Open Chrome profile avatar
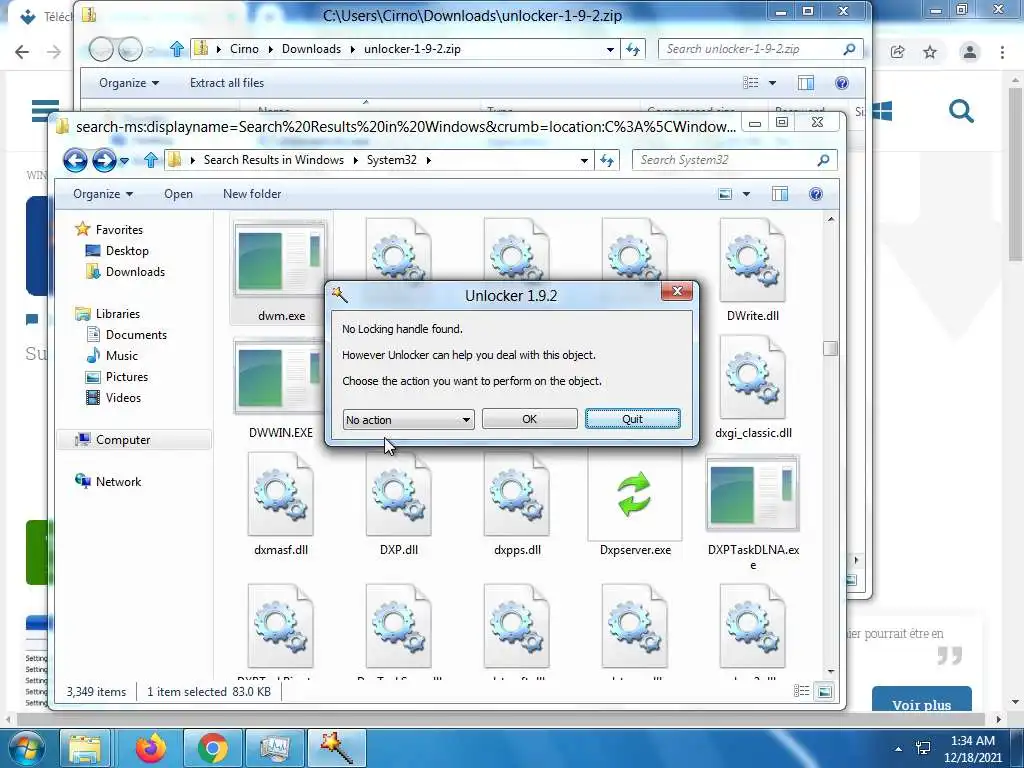Screen dimensions: 1024x768 tap(970, 52)
